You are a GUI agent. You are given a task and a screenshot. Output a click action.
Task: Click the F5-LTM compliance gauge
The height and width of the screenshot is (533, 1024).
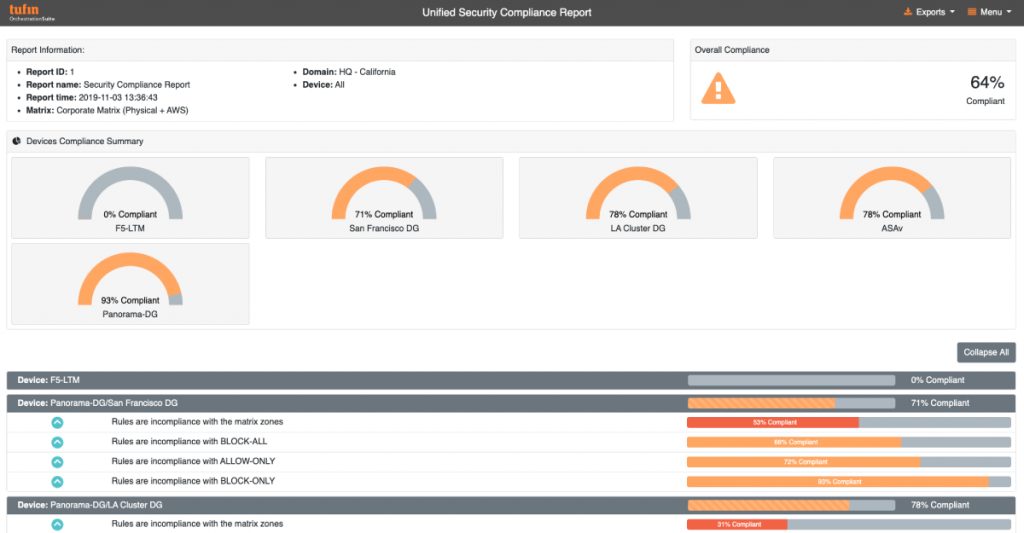pyautogui.click(x=130, y=195)
